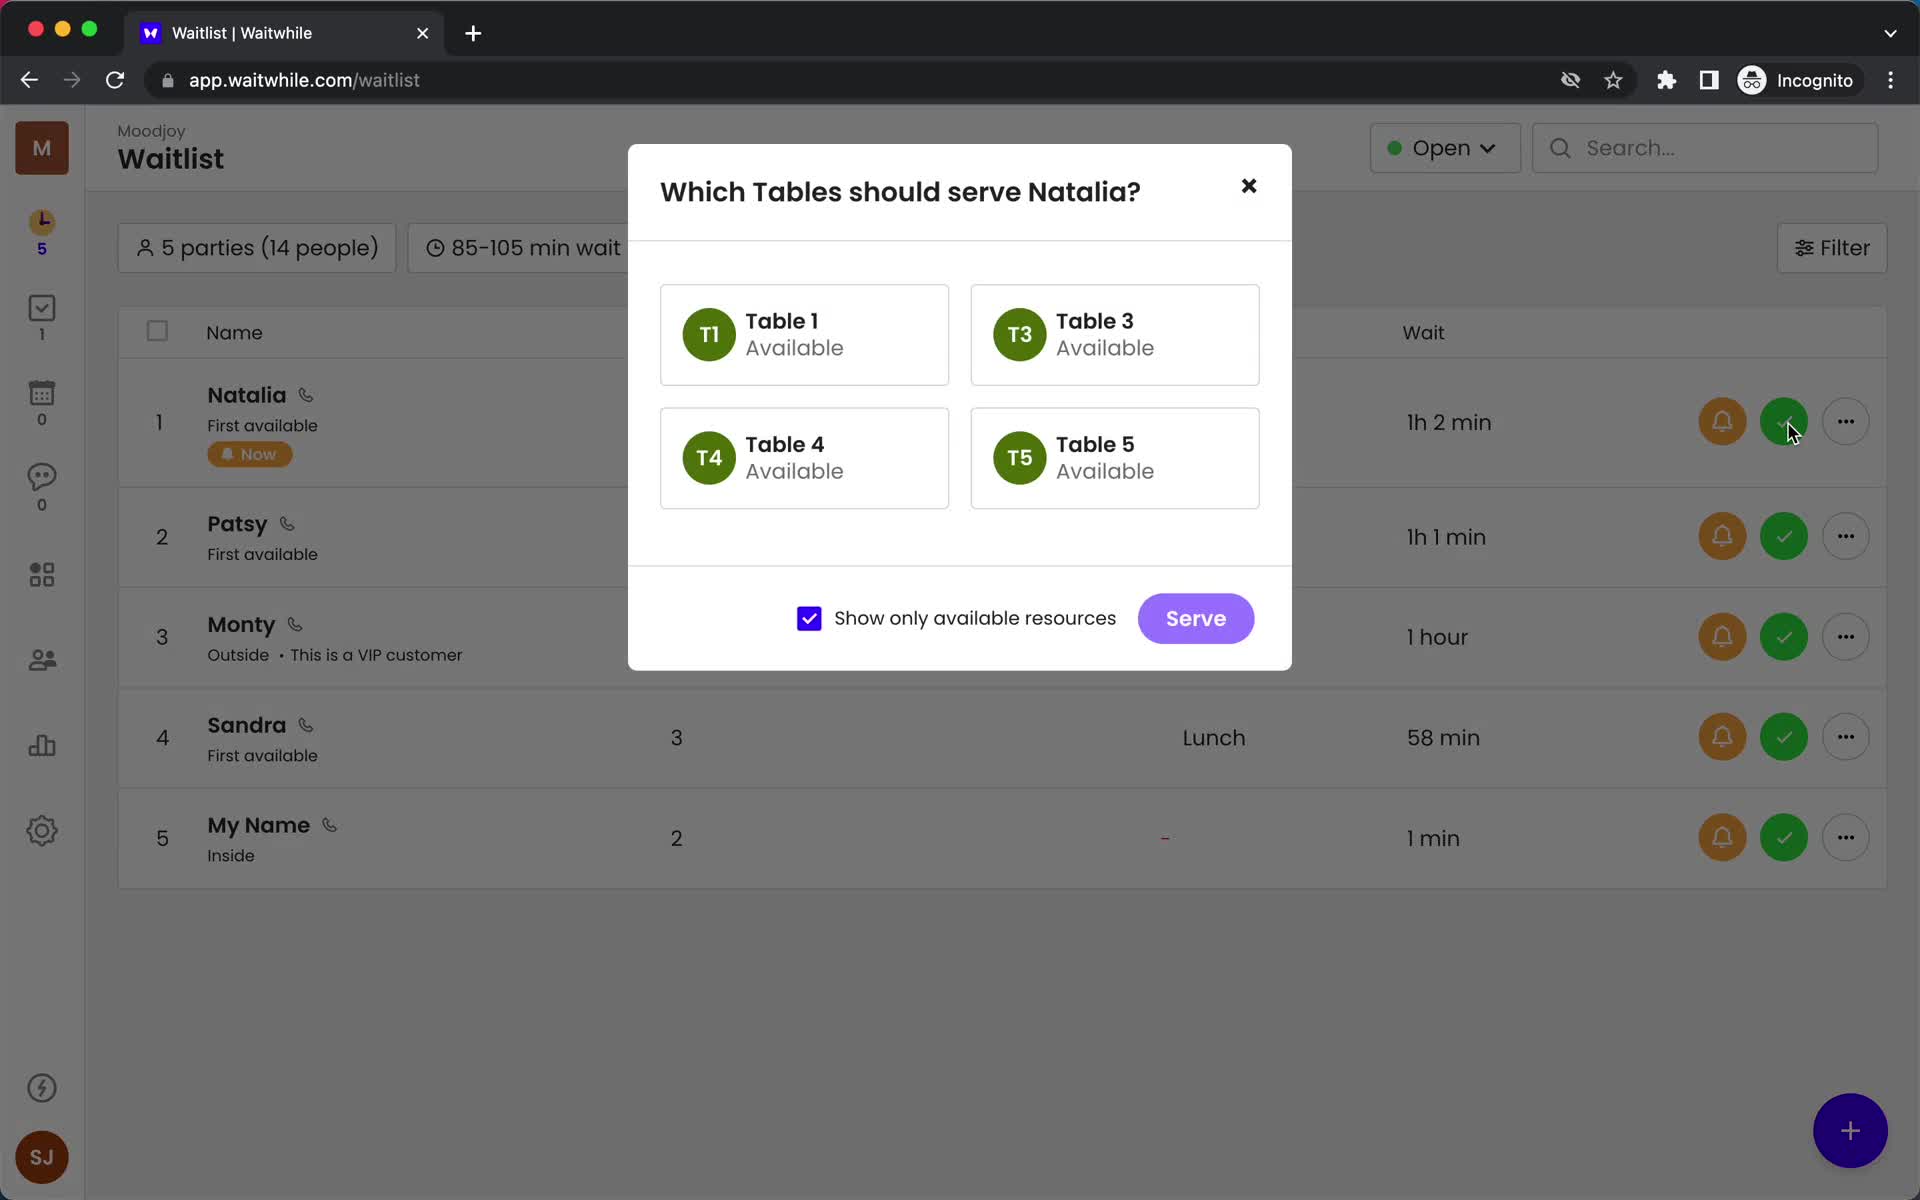Click the add new entry plus button
Screen dimensions: 1920x1200
coord(1850,1131)
